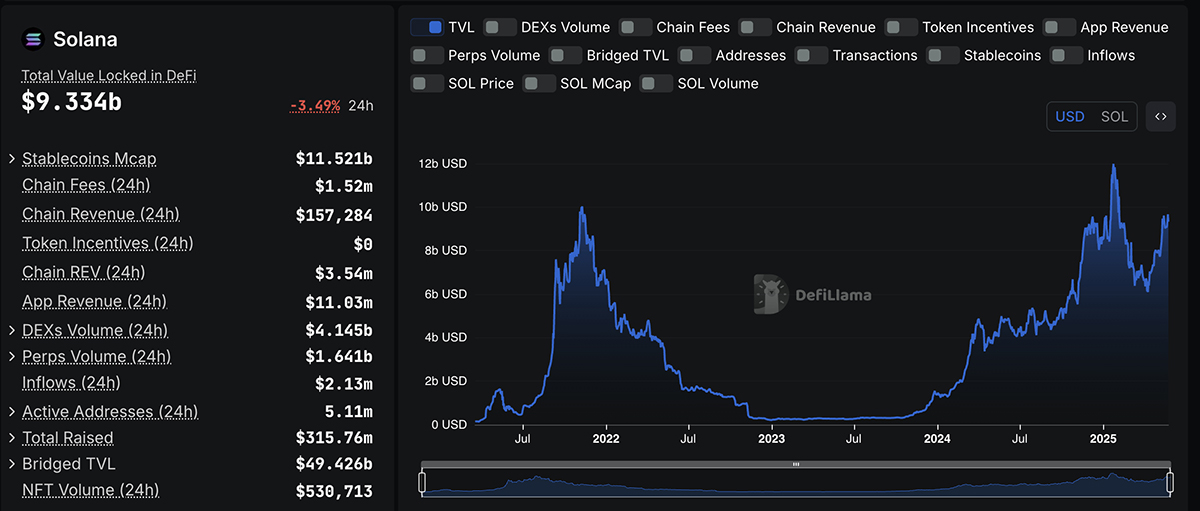The height and width of the screenshot is (511, 1200).
Task: Switch on the App Revenue toggle
Action: [1060, 27]
